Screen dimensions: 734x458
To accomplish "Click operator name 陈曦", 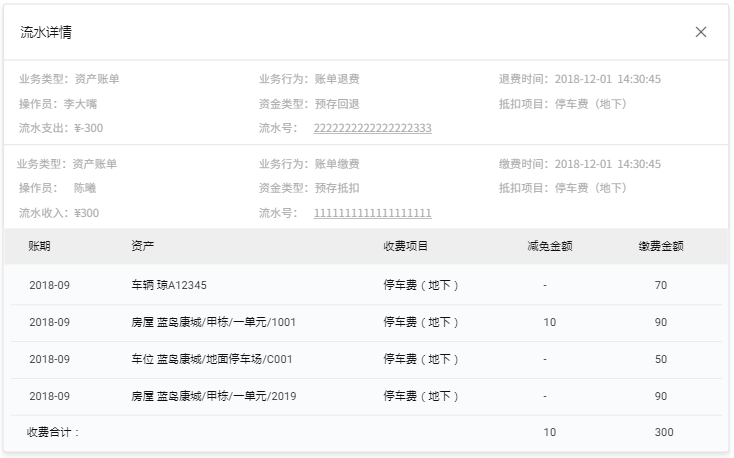I will pos(85,188).
